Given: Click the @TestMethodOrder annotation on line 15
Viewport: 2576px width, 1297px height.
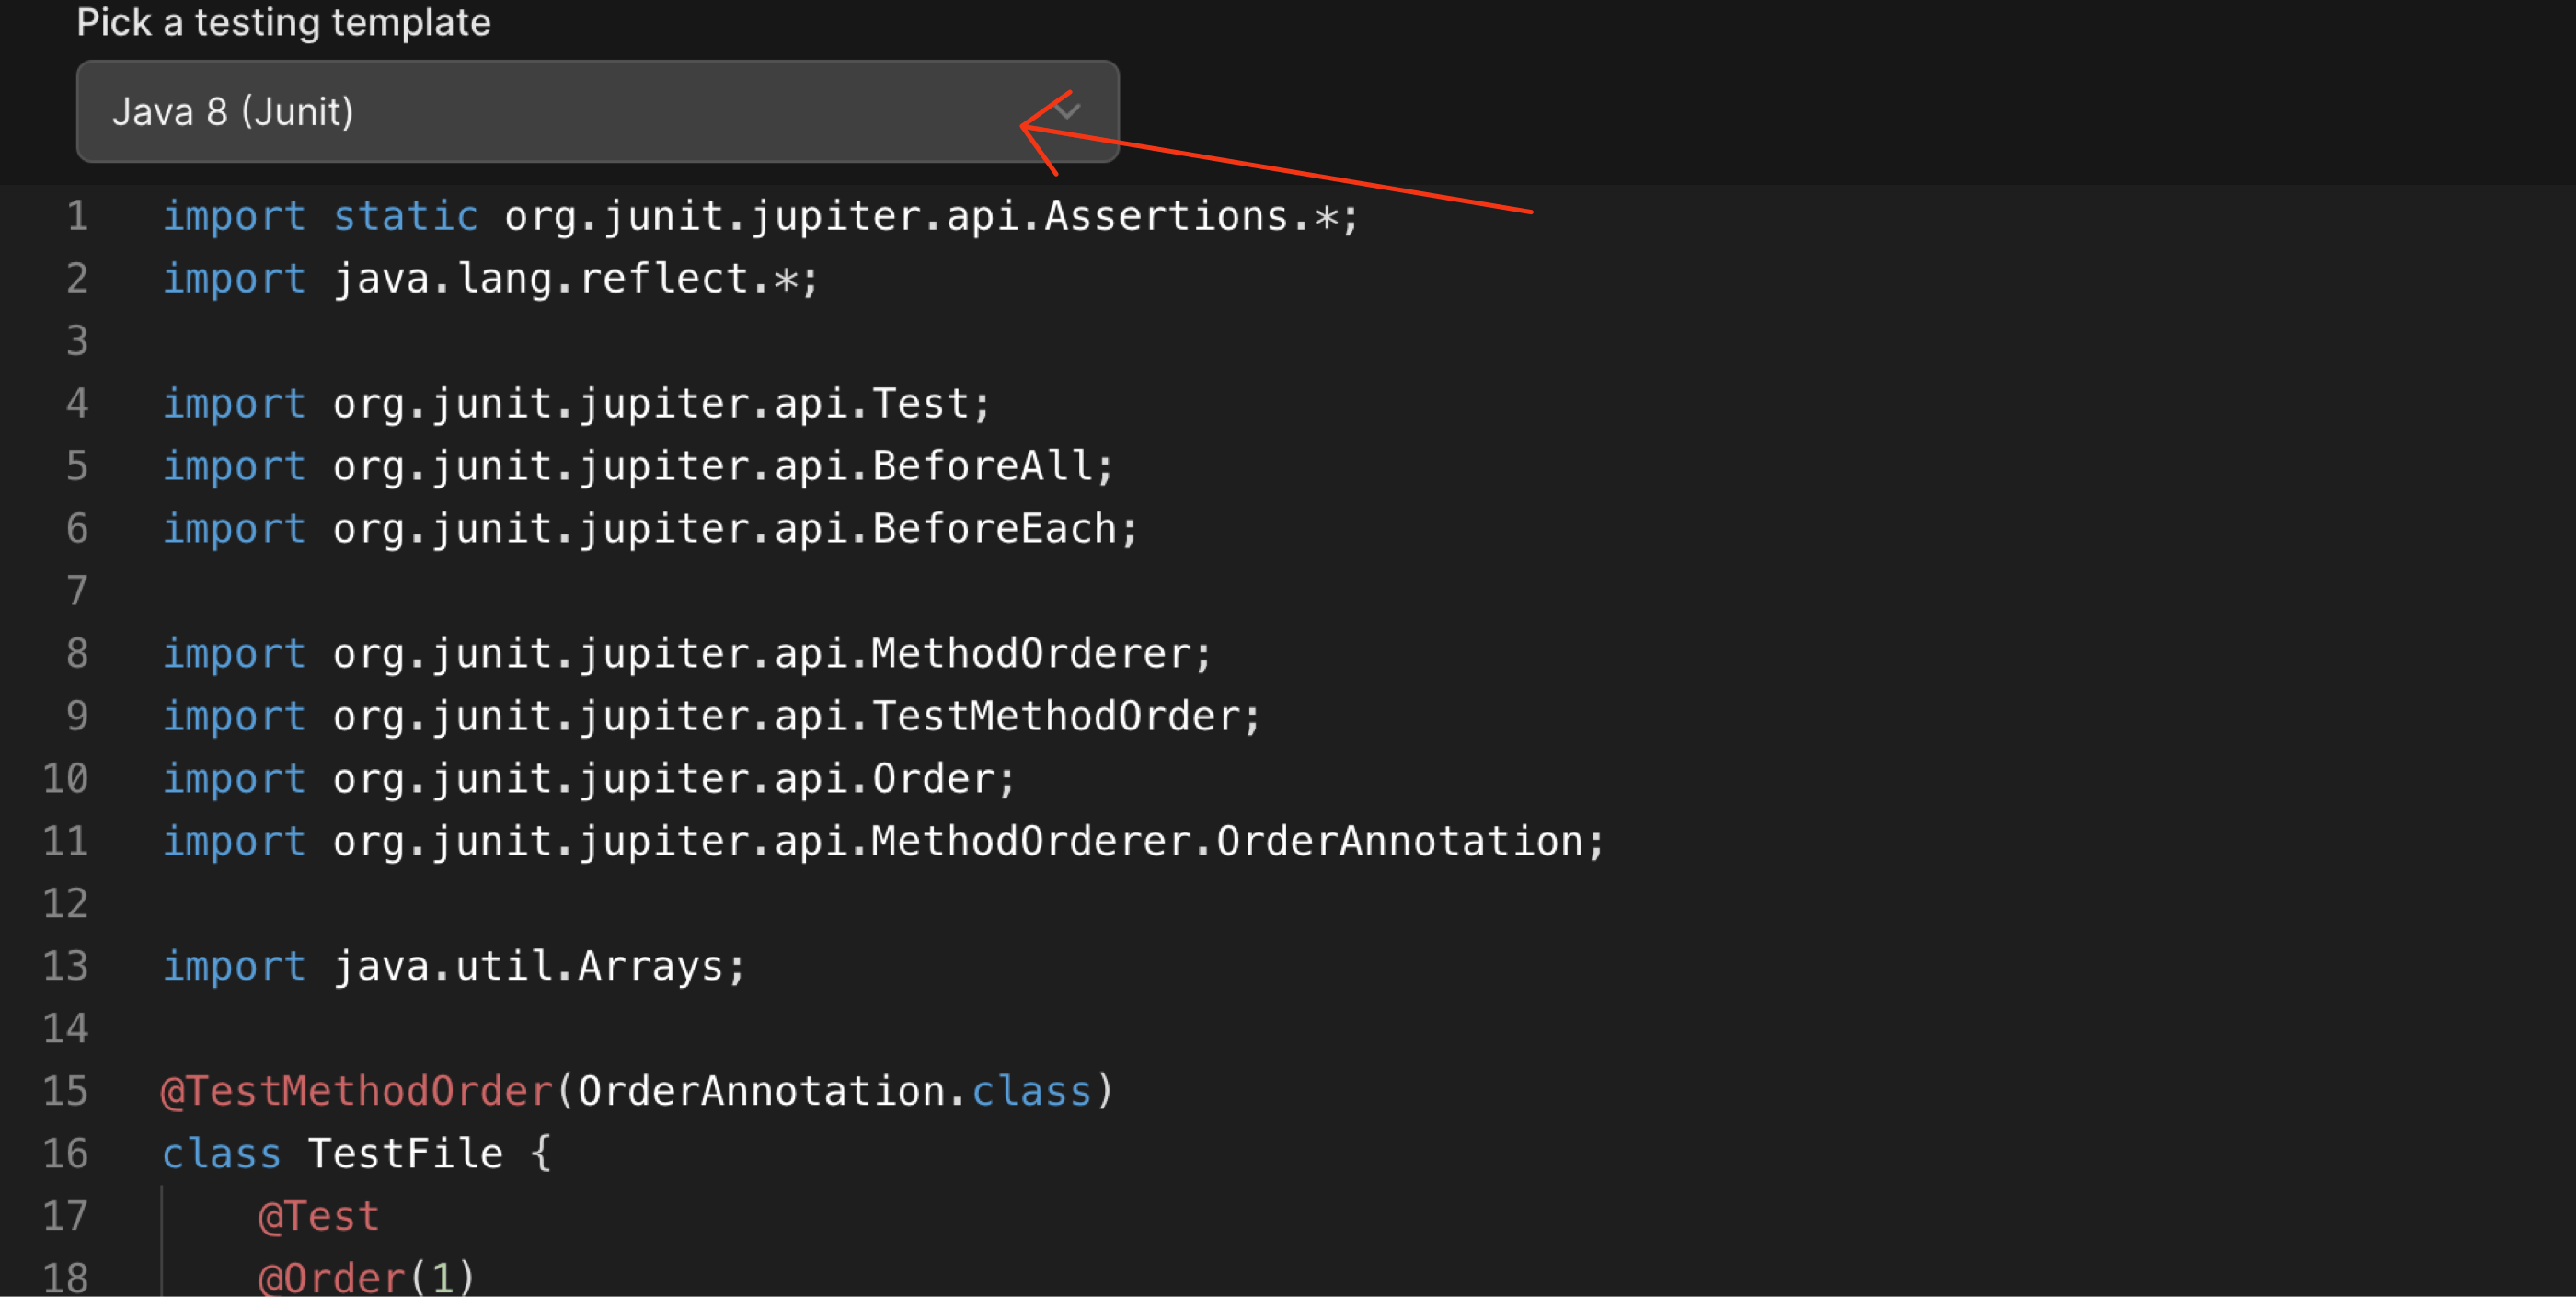Looking at the screenshot, I should (356, 1091).
